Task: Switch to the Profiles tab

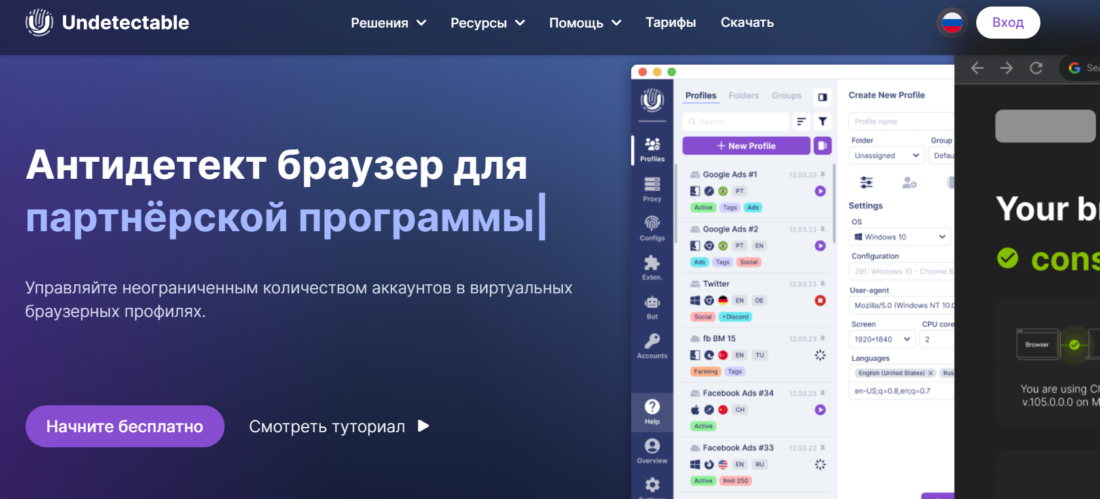Action: 701,95
